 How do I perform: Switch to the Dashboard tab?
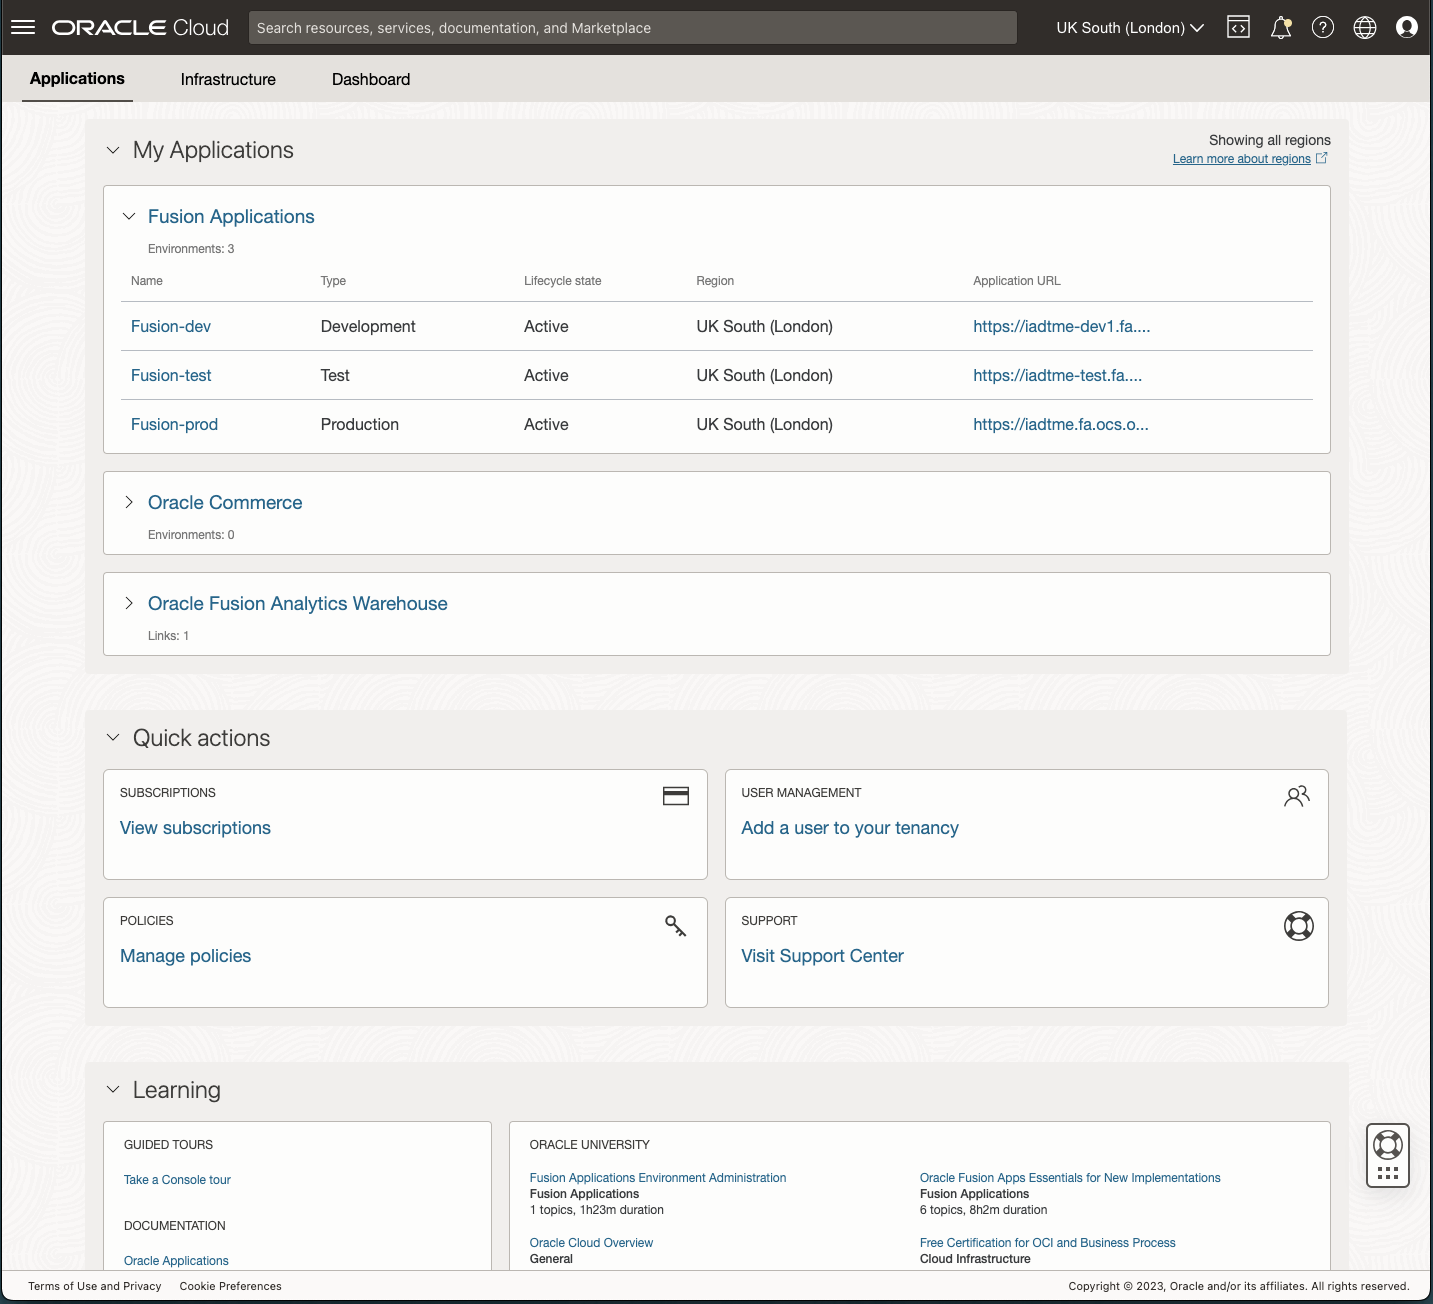pyautogui.click(x=370, y=79)
